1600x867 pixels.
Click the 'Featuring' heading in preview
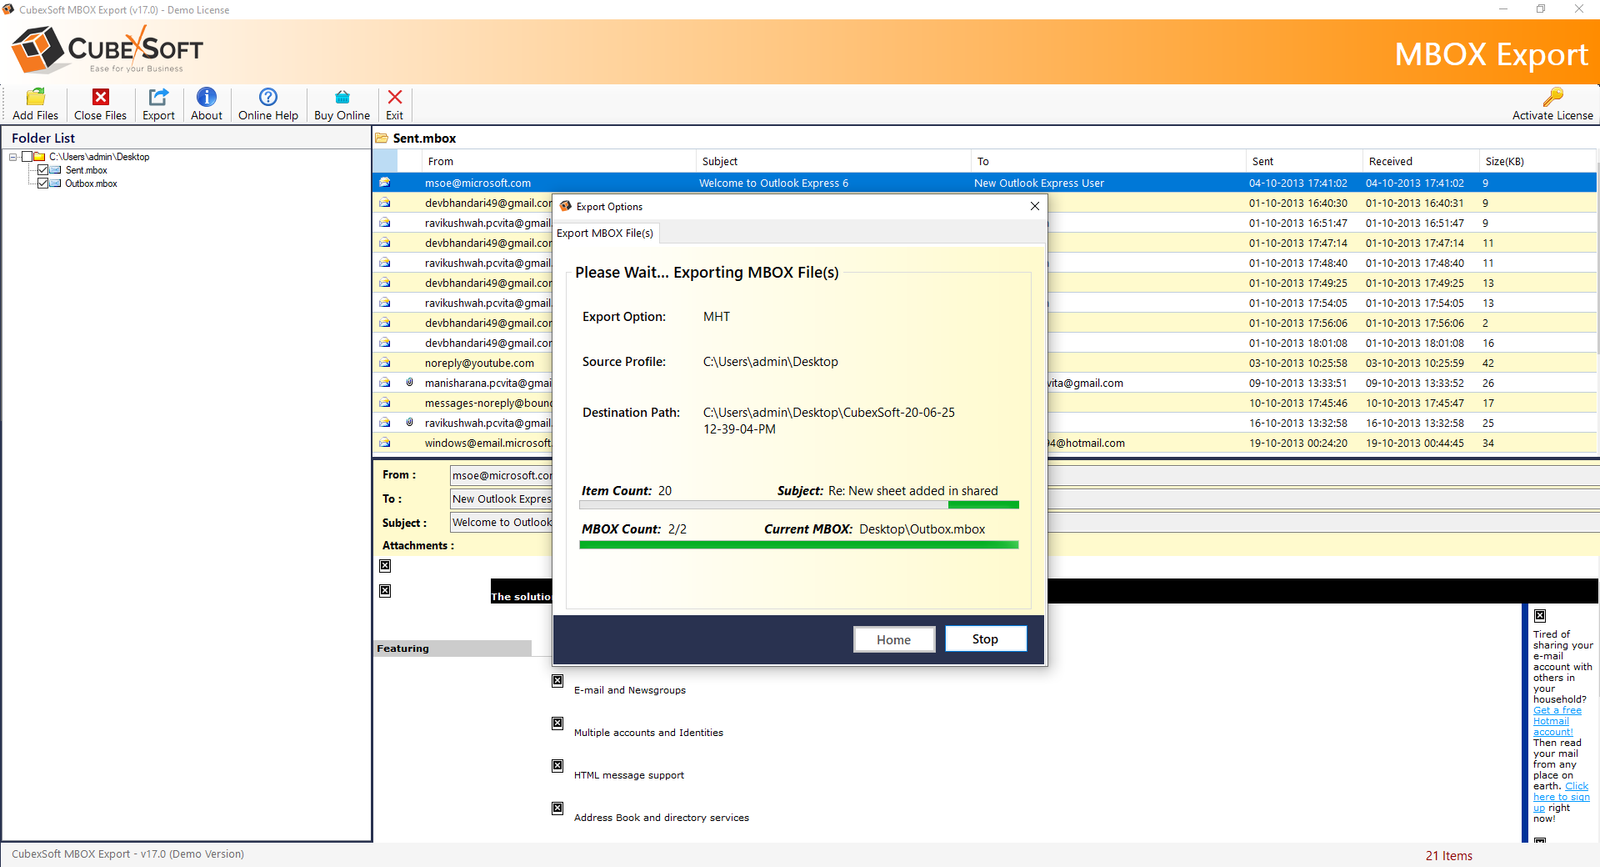(403, 648)
